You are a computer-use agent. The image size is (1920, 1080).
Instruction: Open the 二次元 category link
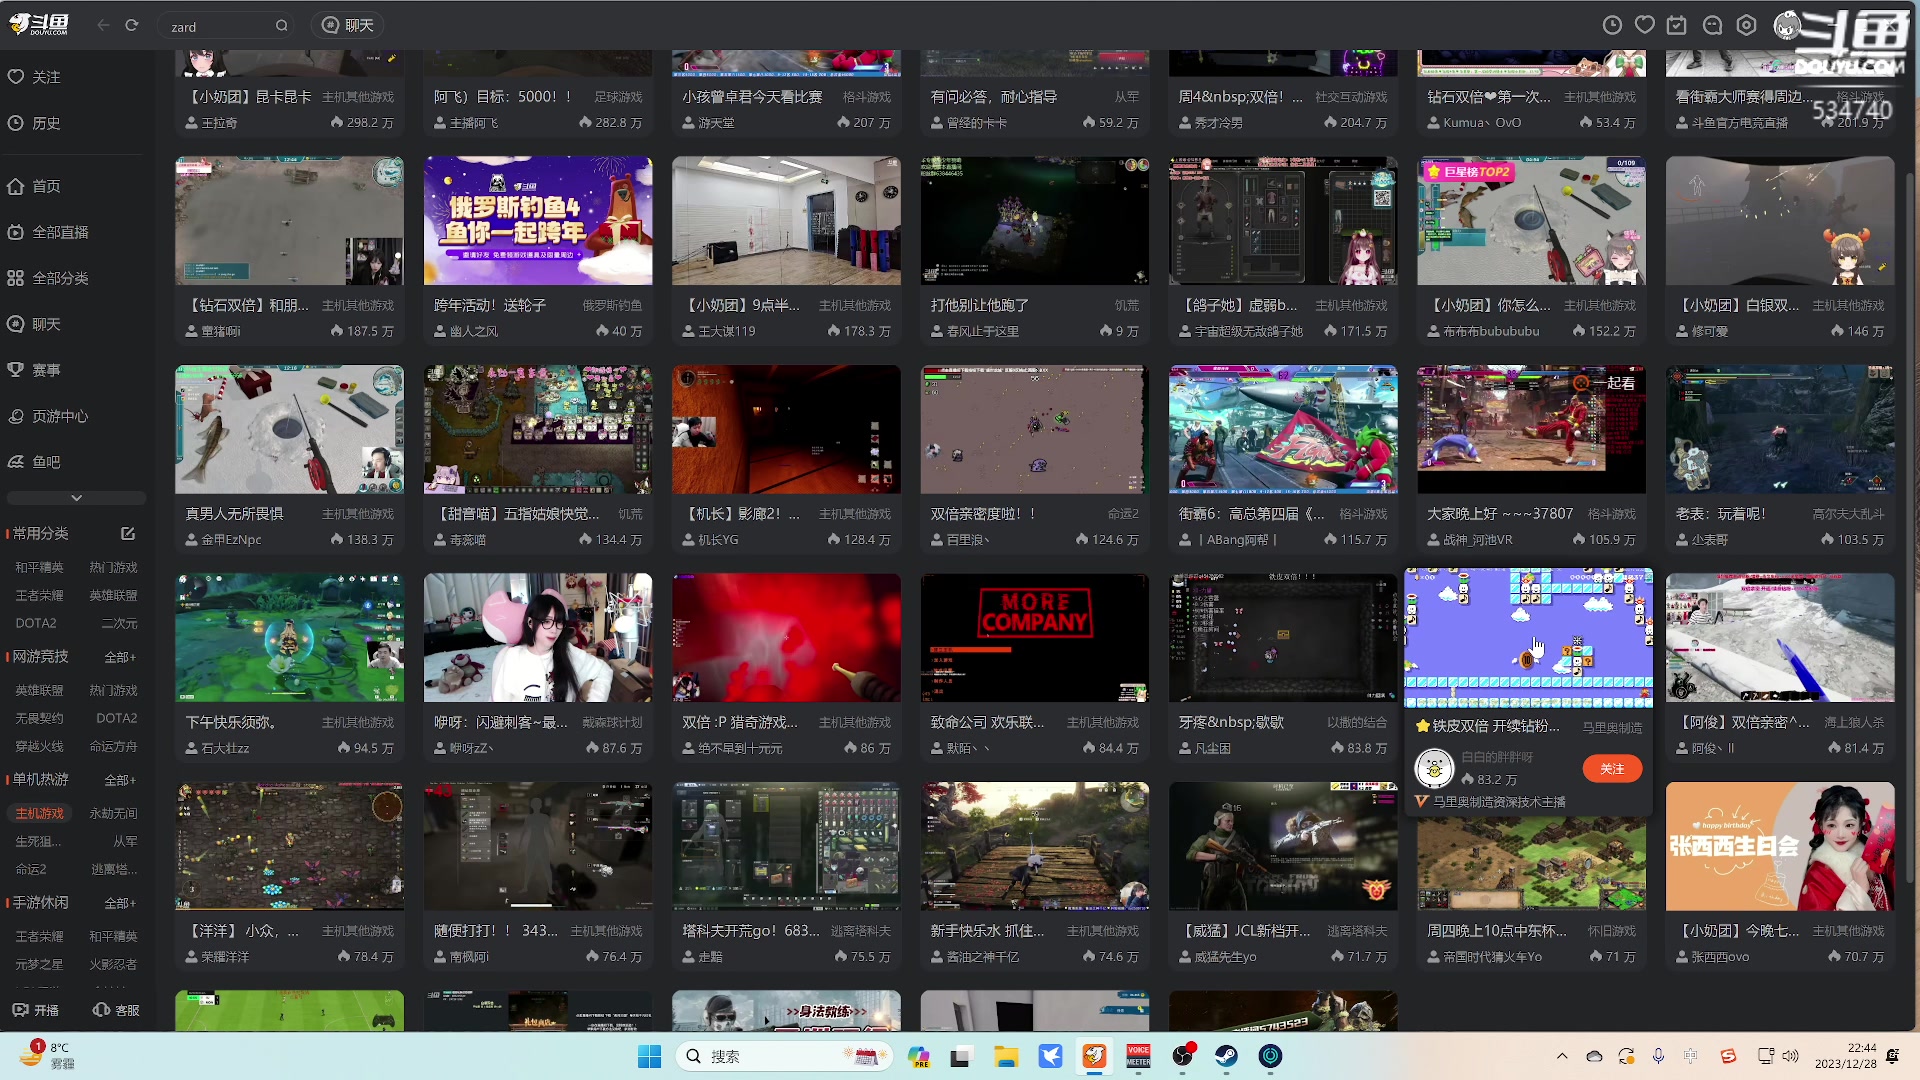[x=119, y=623]
